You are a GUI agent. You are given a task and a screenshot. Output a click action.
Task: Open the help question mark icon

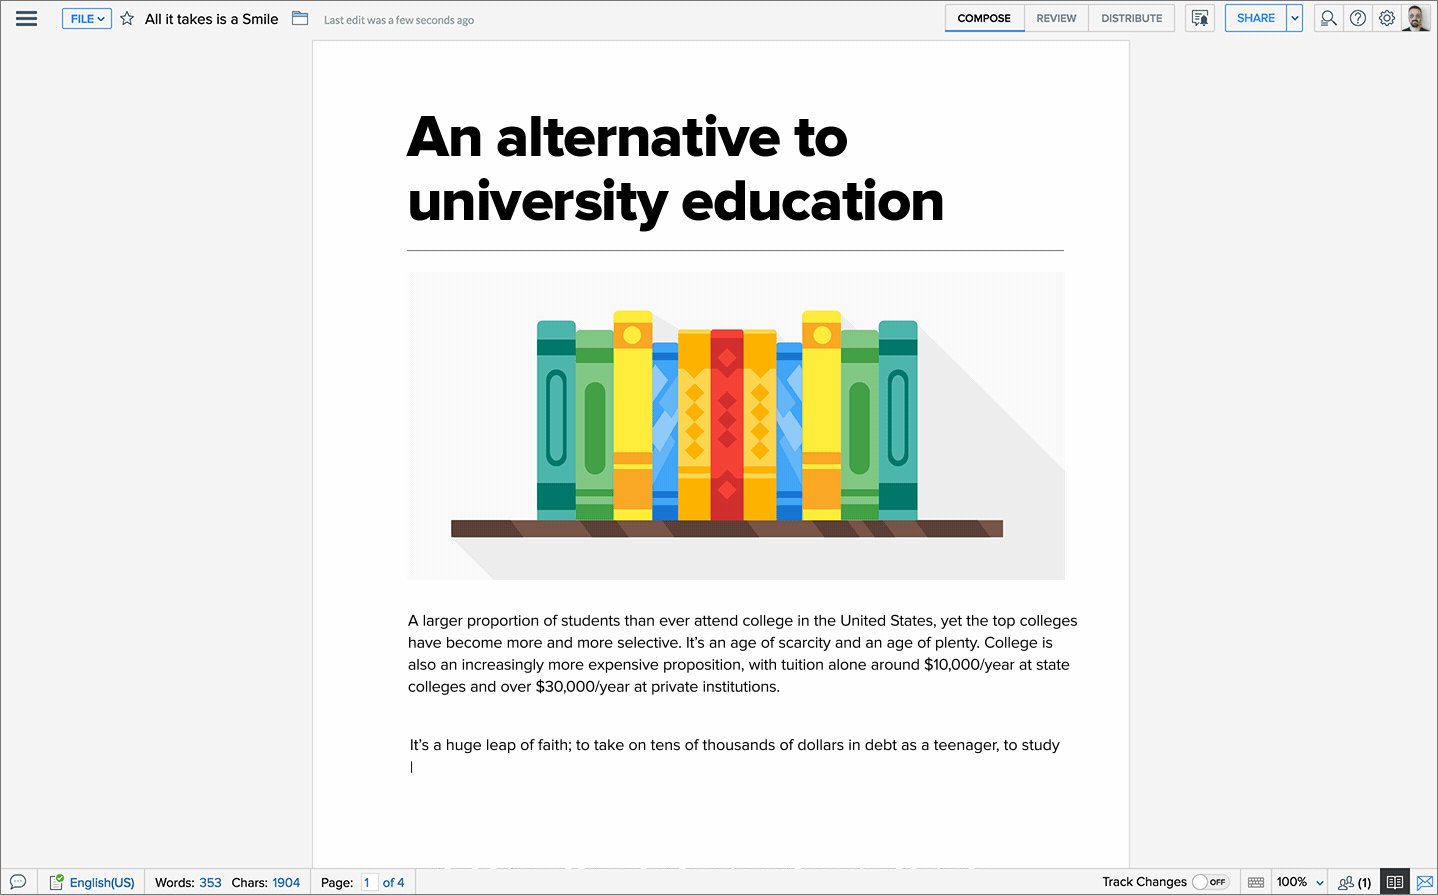[1358, 18]
